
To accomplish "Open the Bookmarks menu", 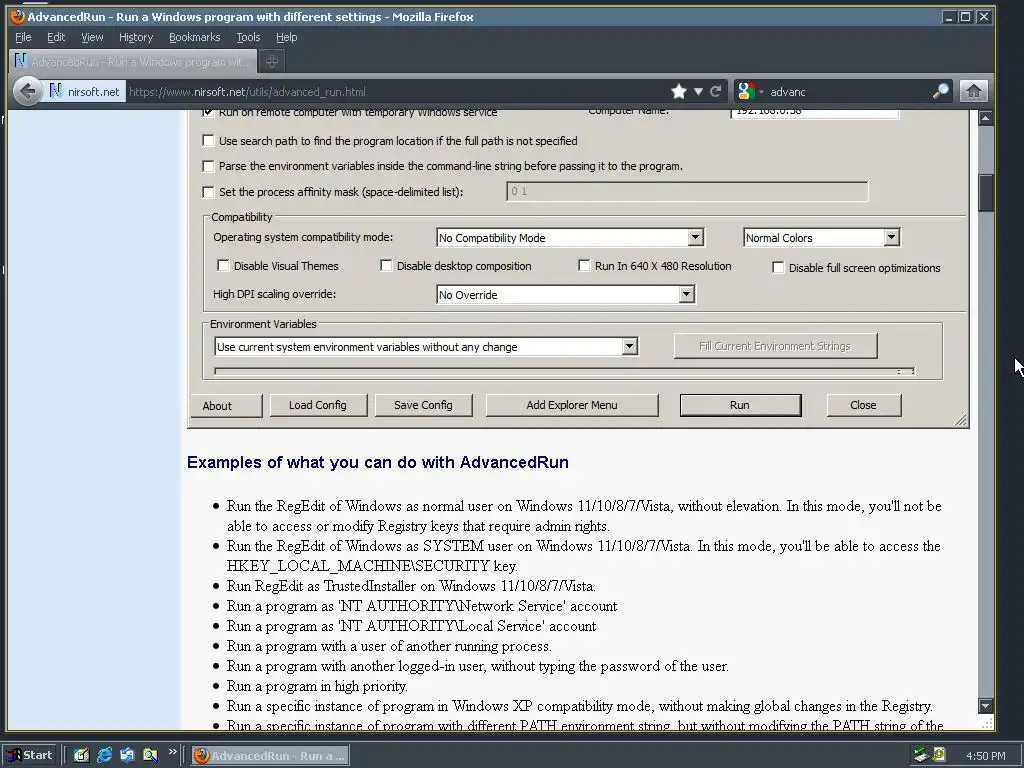I will click(195, 37).
